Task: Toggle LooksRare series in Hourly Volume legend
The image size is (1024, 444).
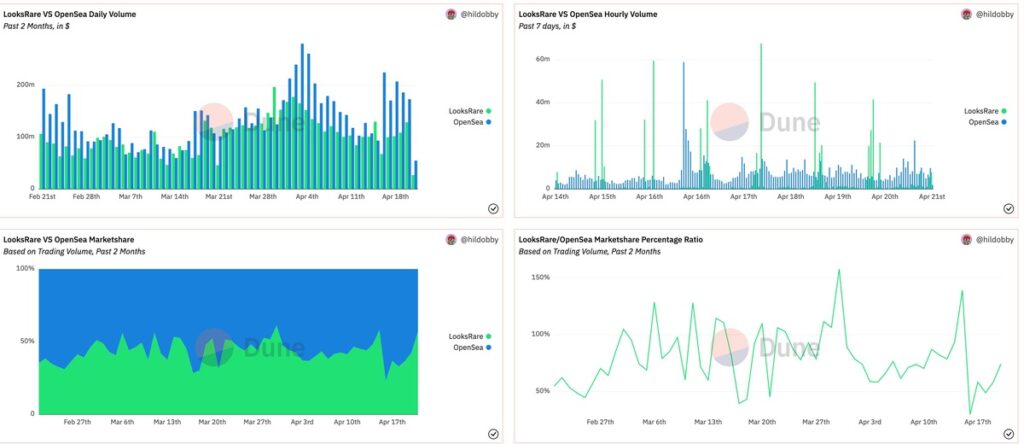Action: click(985, 111)
